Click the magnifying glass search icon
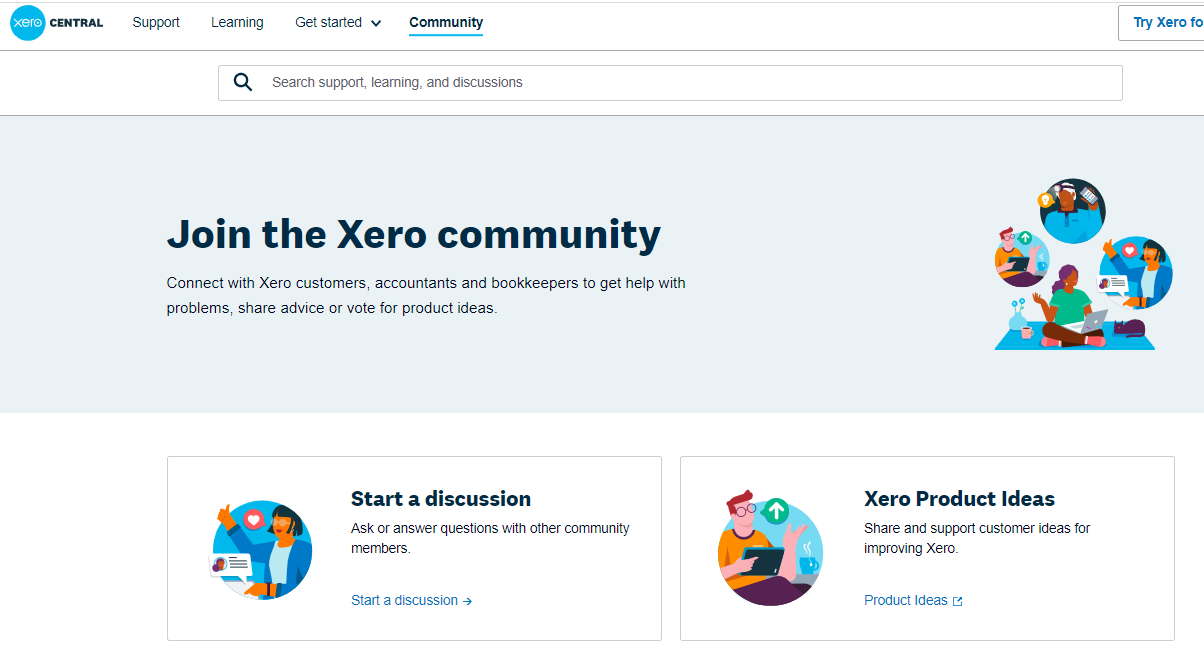 coord(243,82)
